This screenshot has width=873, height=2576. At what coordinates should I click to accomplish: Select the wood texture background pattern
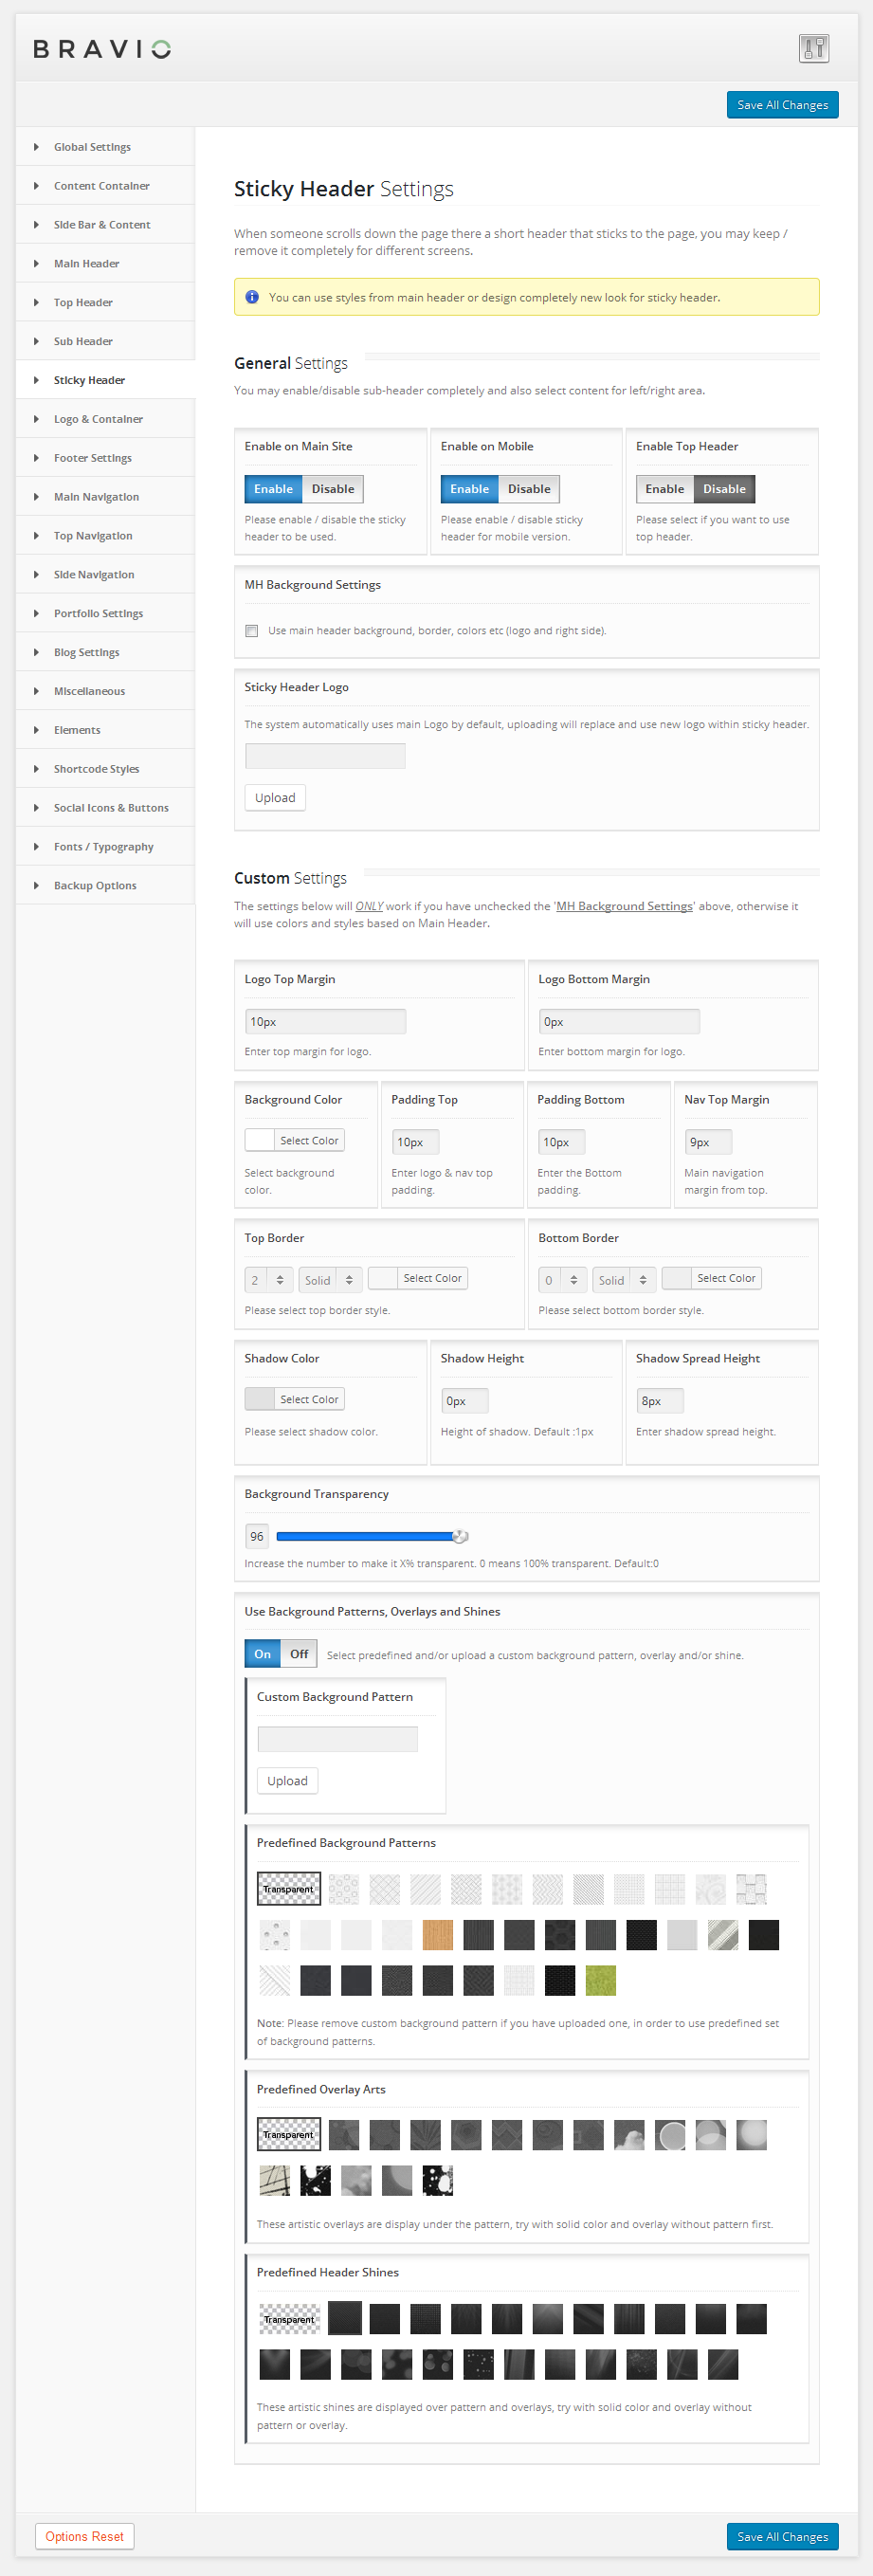point(437,1935)
